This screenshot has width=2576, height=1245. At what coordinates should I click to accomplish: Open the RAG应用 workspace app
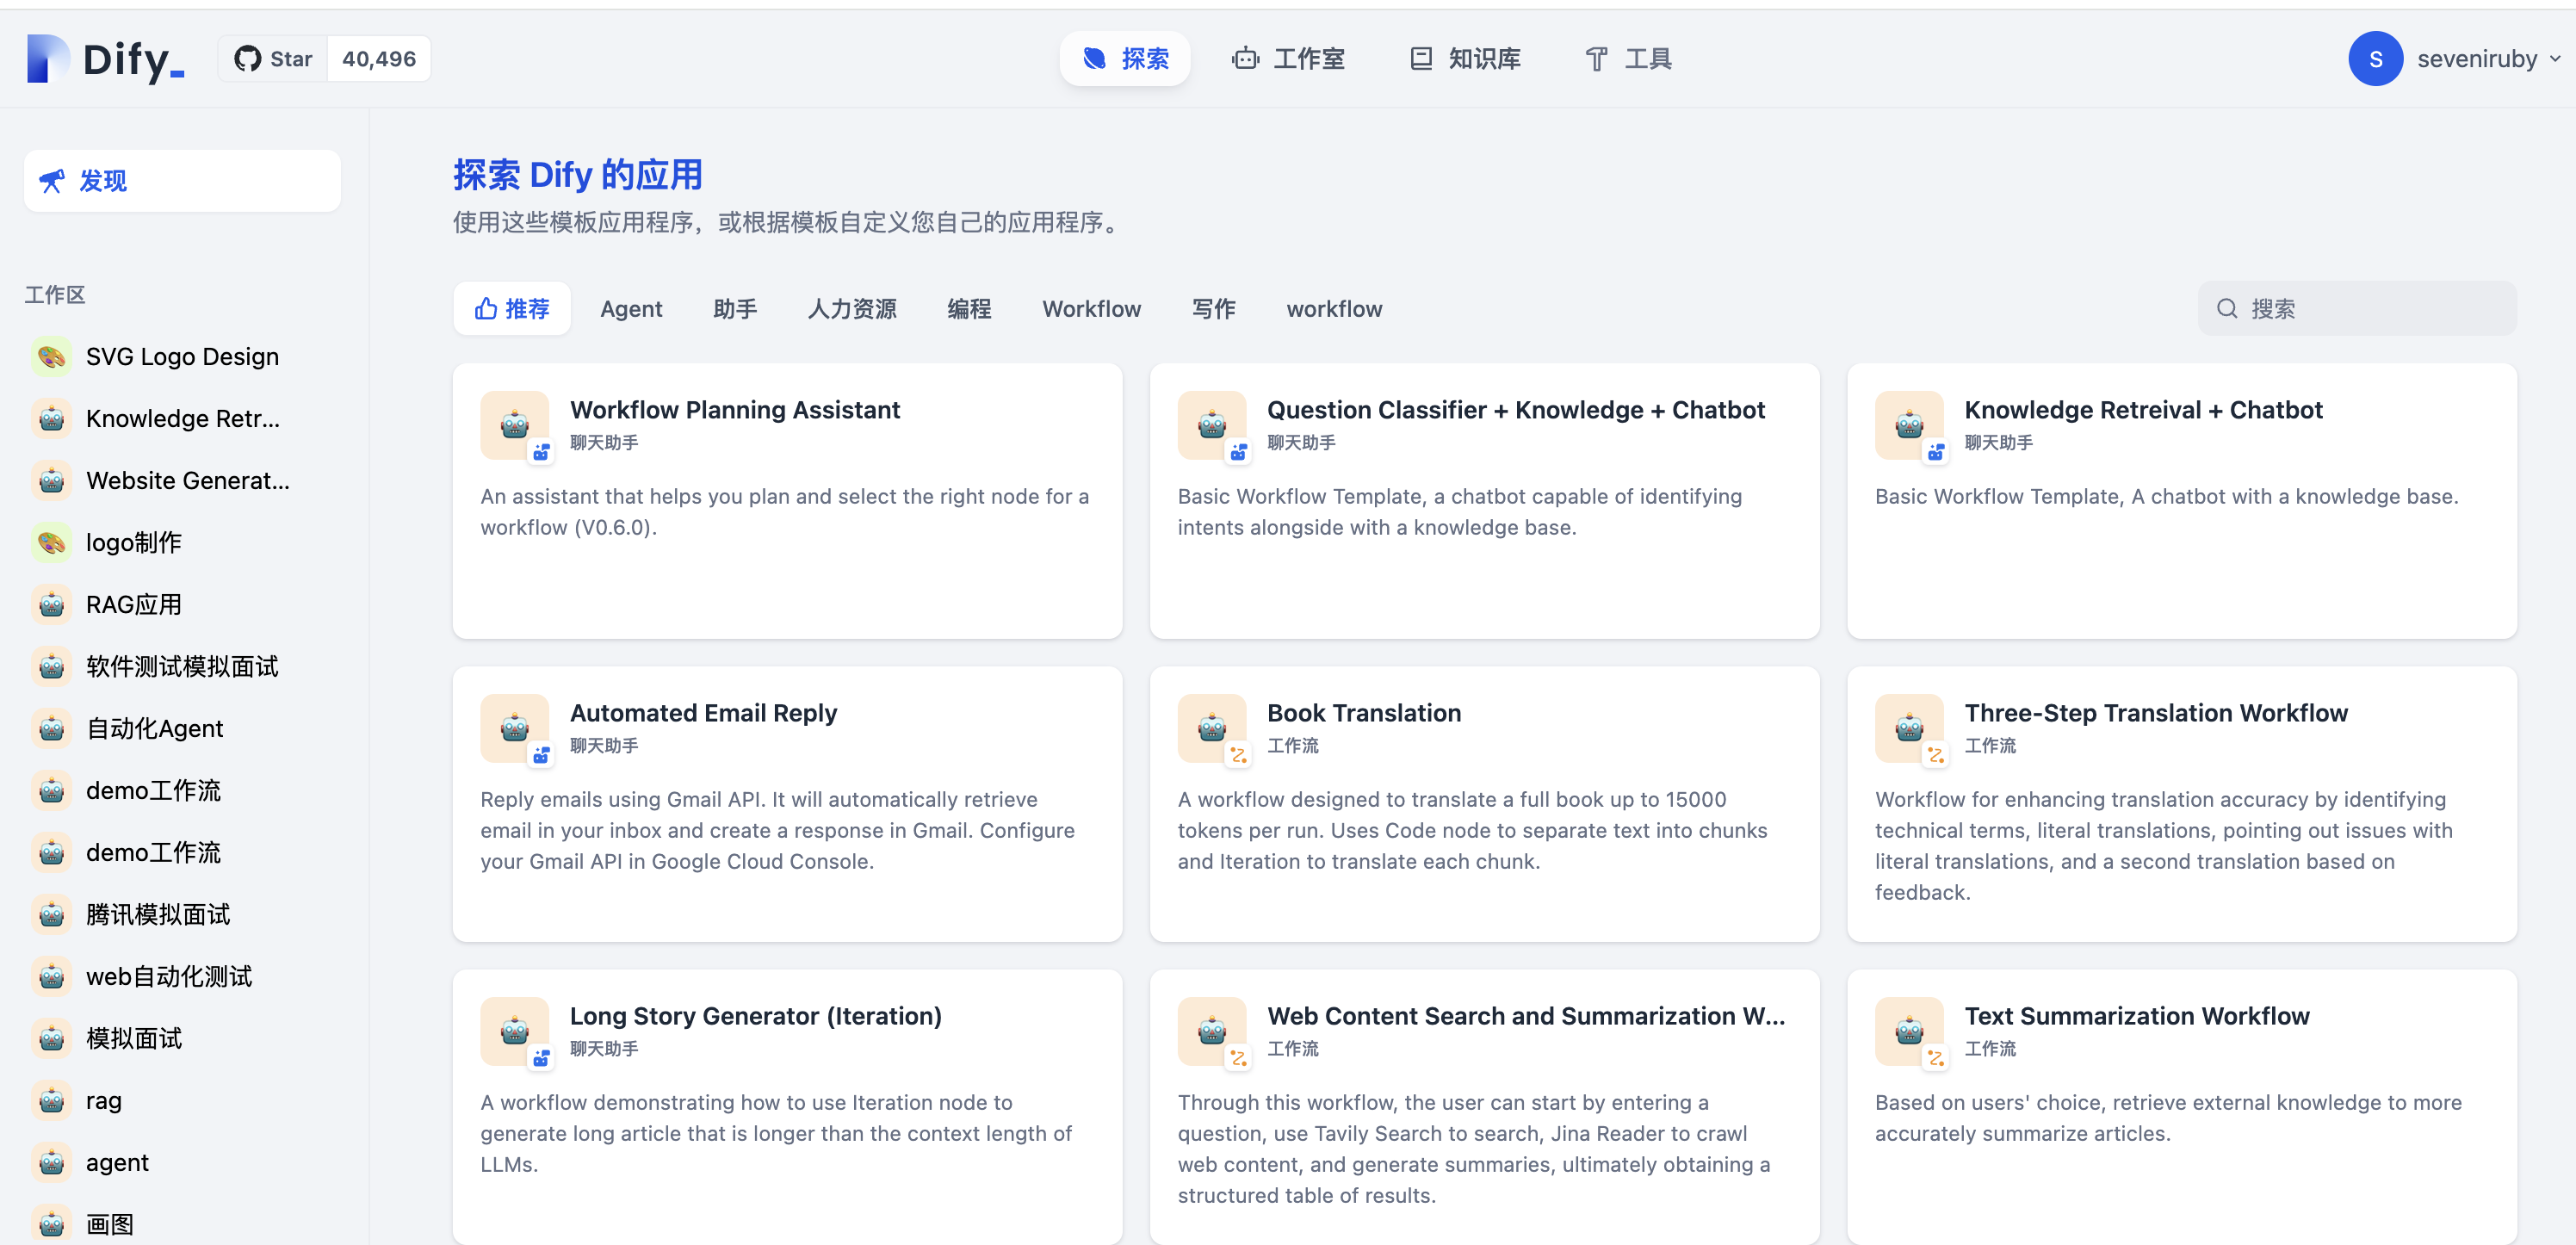pos(134,605)
